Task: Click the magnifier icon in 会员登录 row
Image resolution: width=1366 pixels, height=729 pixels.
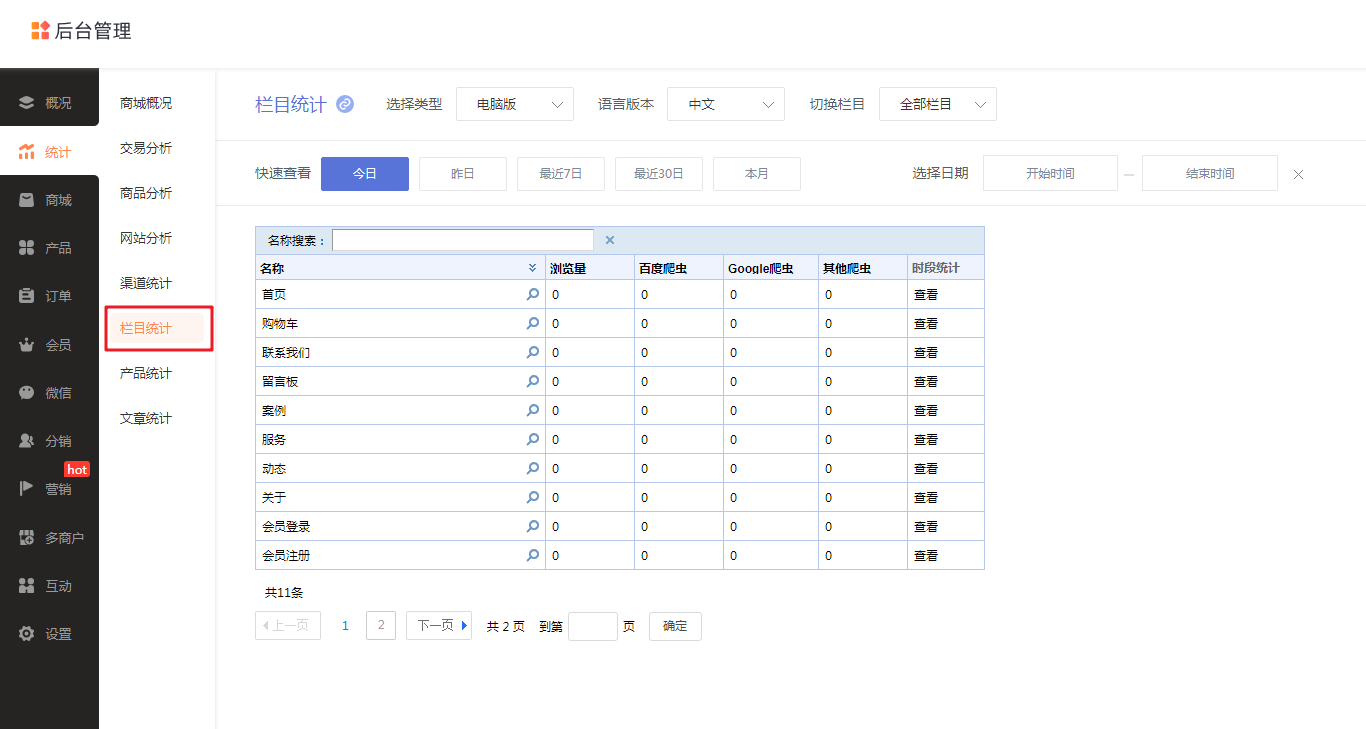Action: tap(533, 526)
